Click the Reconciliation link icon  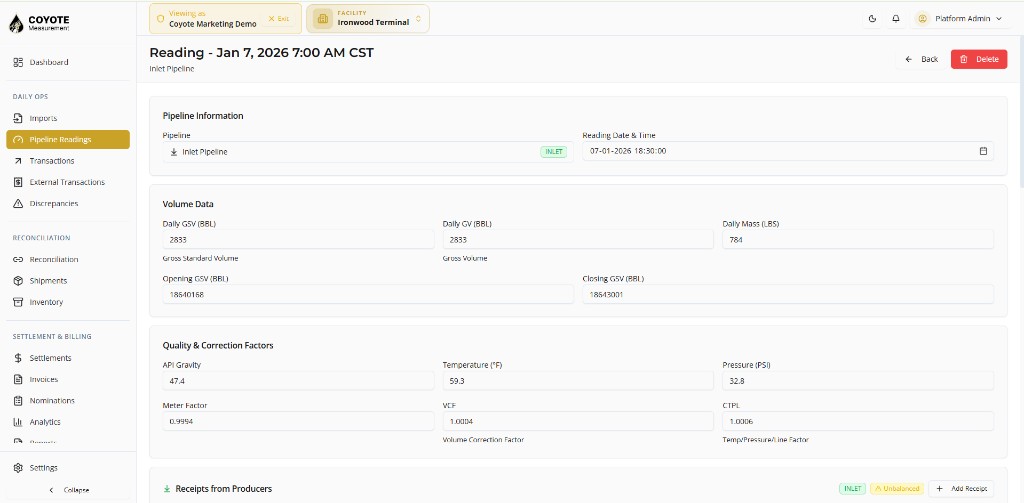18,259
